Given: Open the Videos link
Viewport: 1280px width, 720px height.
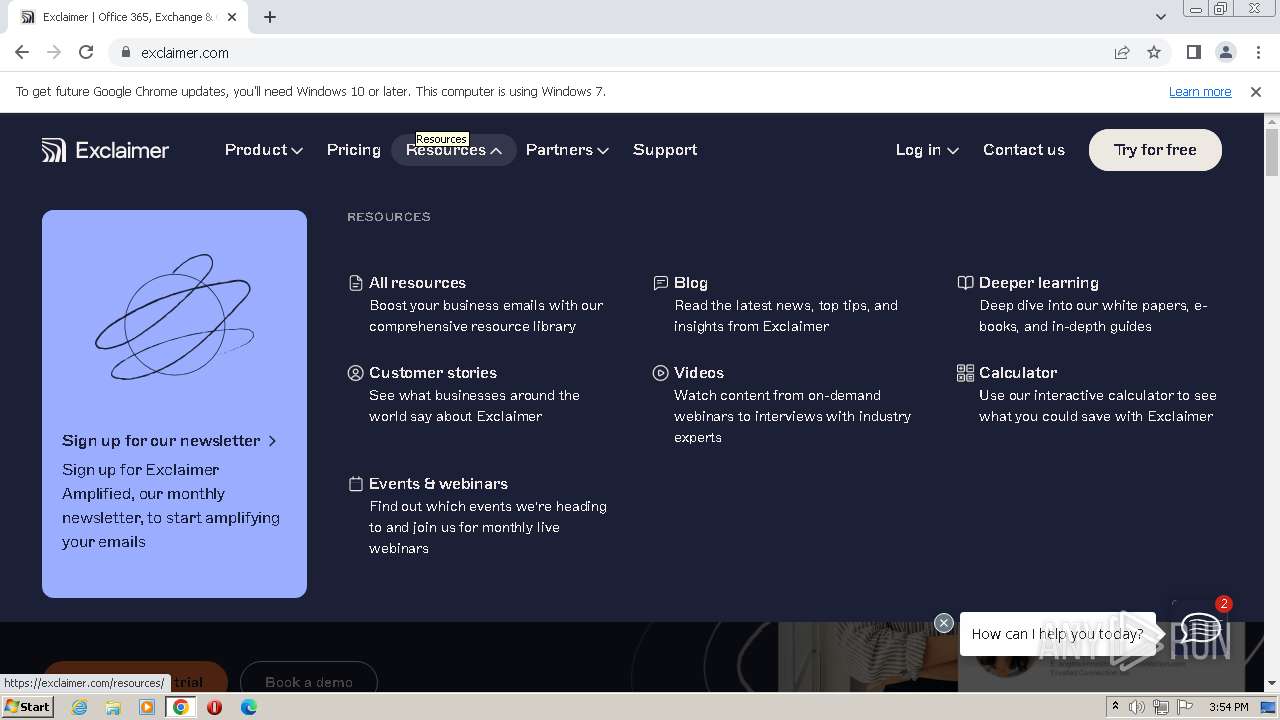Looking at the screenshot, I should click(x=699, y=373).
